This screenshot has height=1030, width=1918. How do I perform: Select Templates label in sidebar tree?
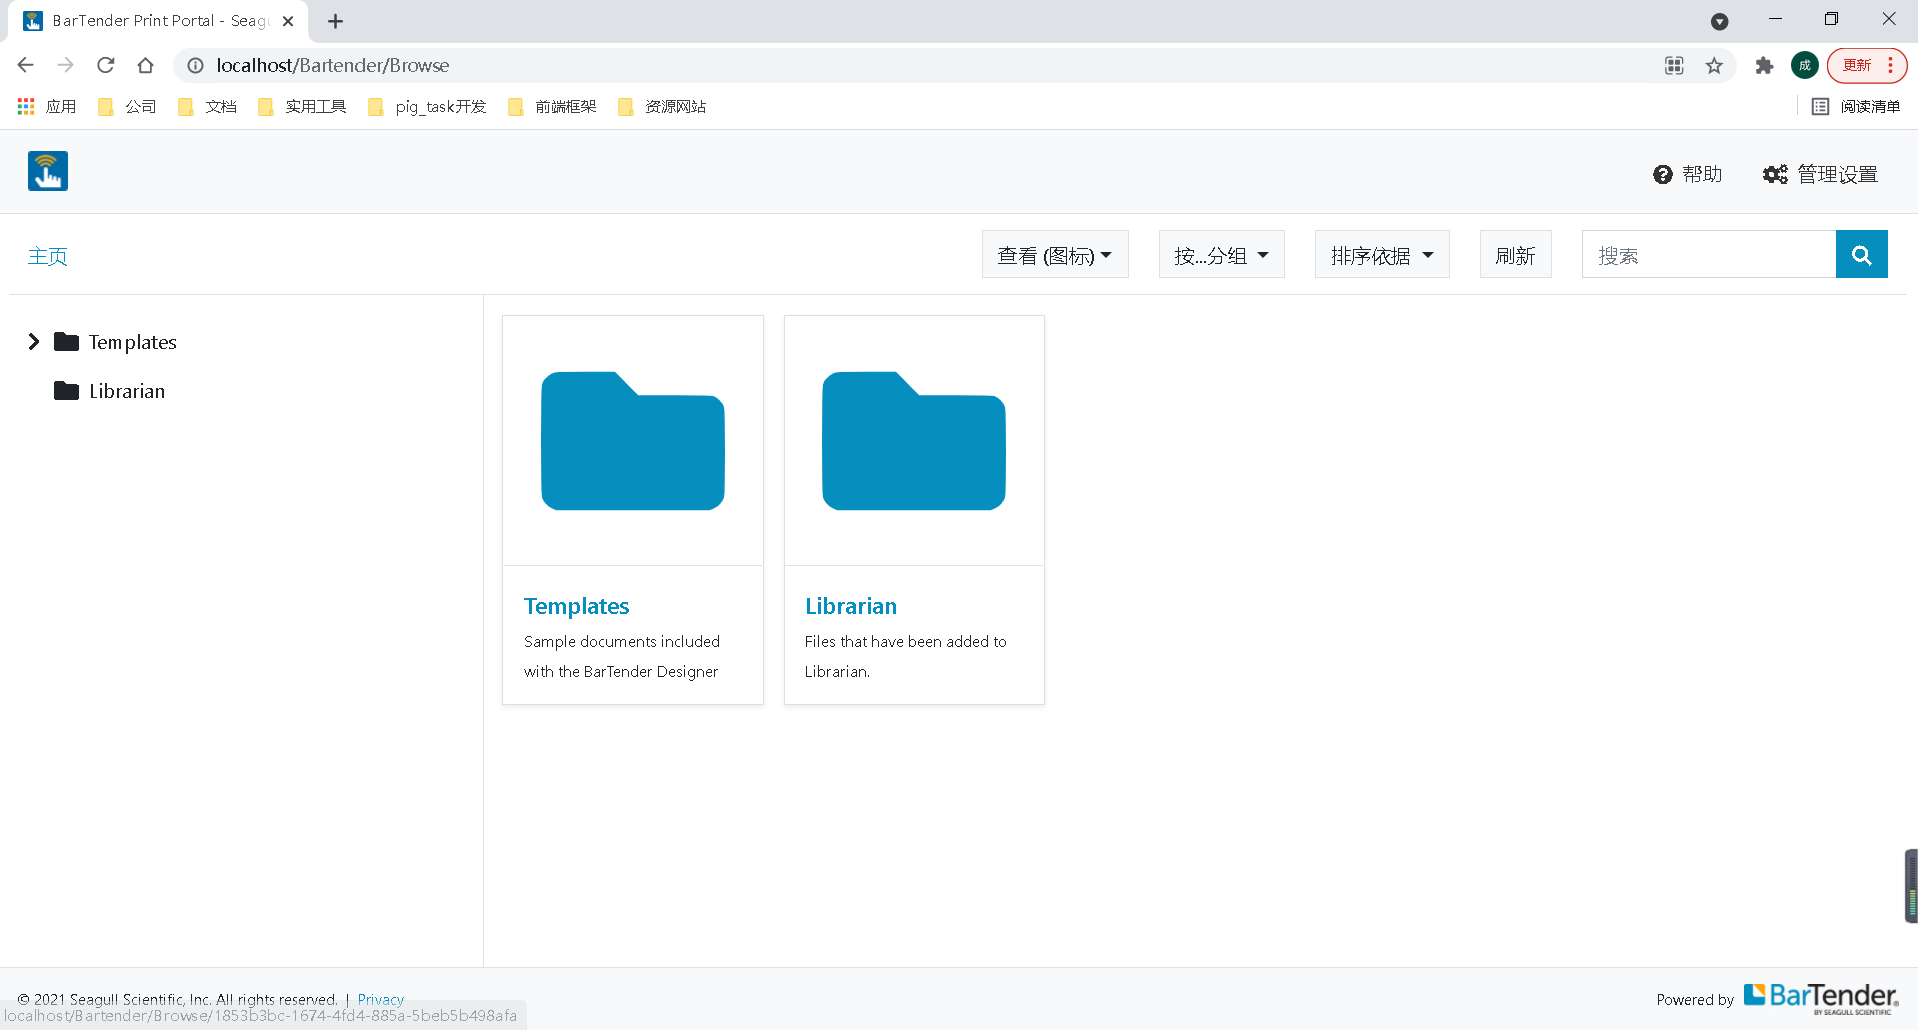tap(133, 342)
